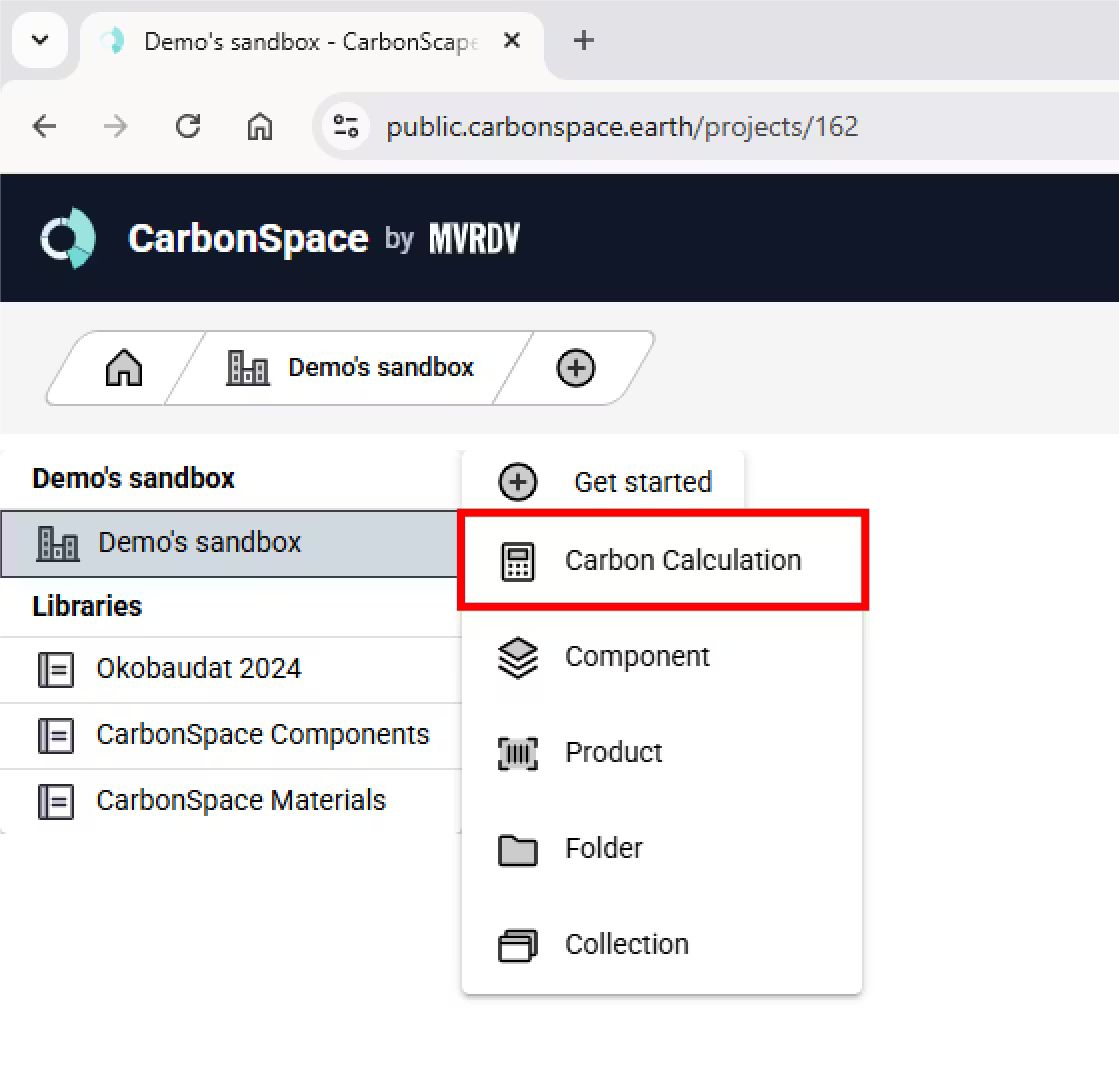Choose Component menu entry

pos(637,657)
